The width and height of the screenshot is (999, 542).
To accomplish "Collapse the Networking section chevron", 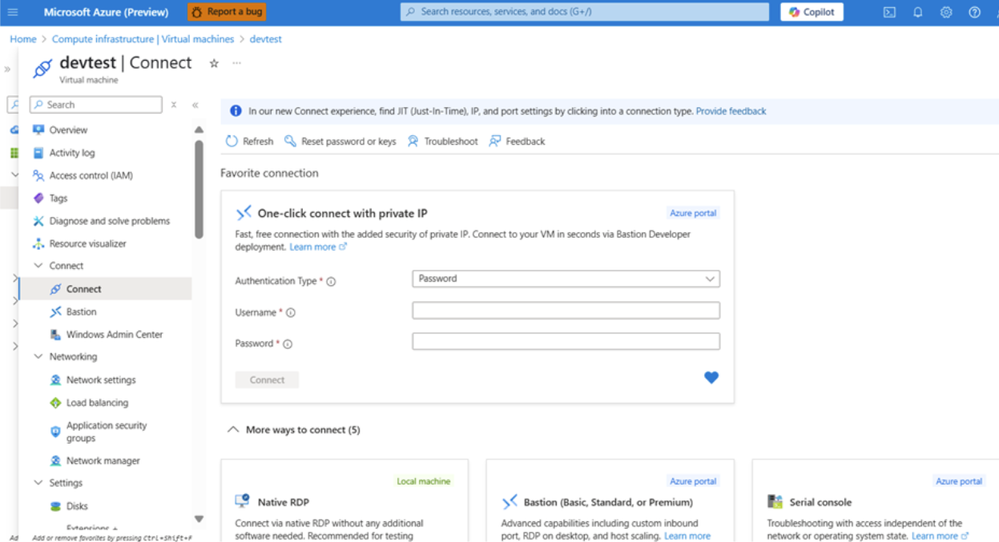I will [x=38, y=357].
